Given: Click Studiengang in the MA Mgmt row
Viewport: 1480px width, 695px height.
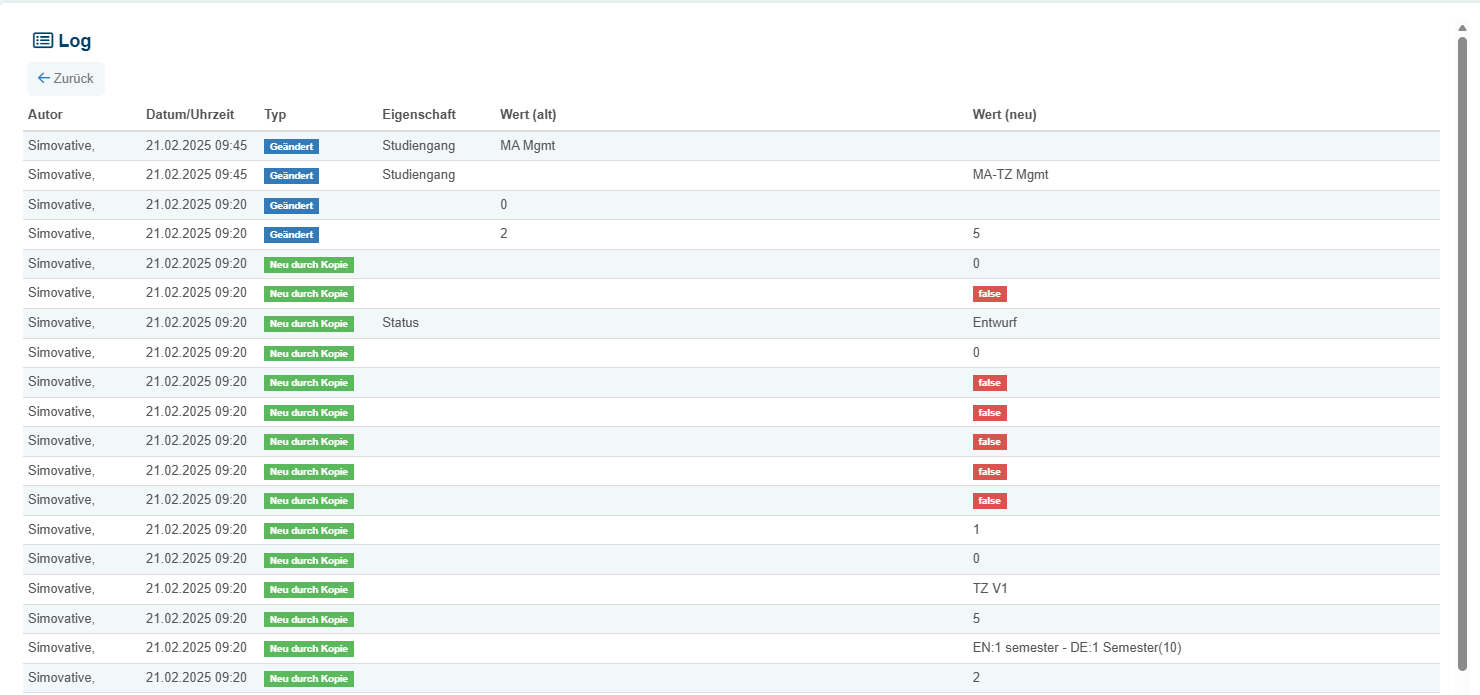Looking at the screenshot, I should tap(418, 146).
